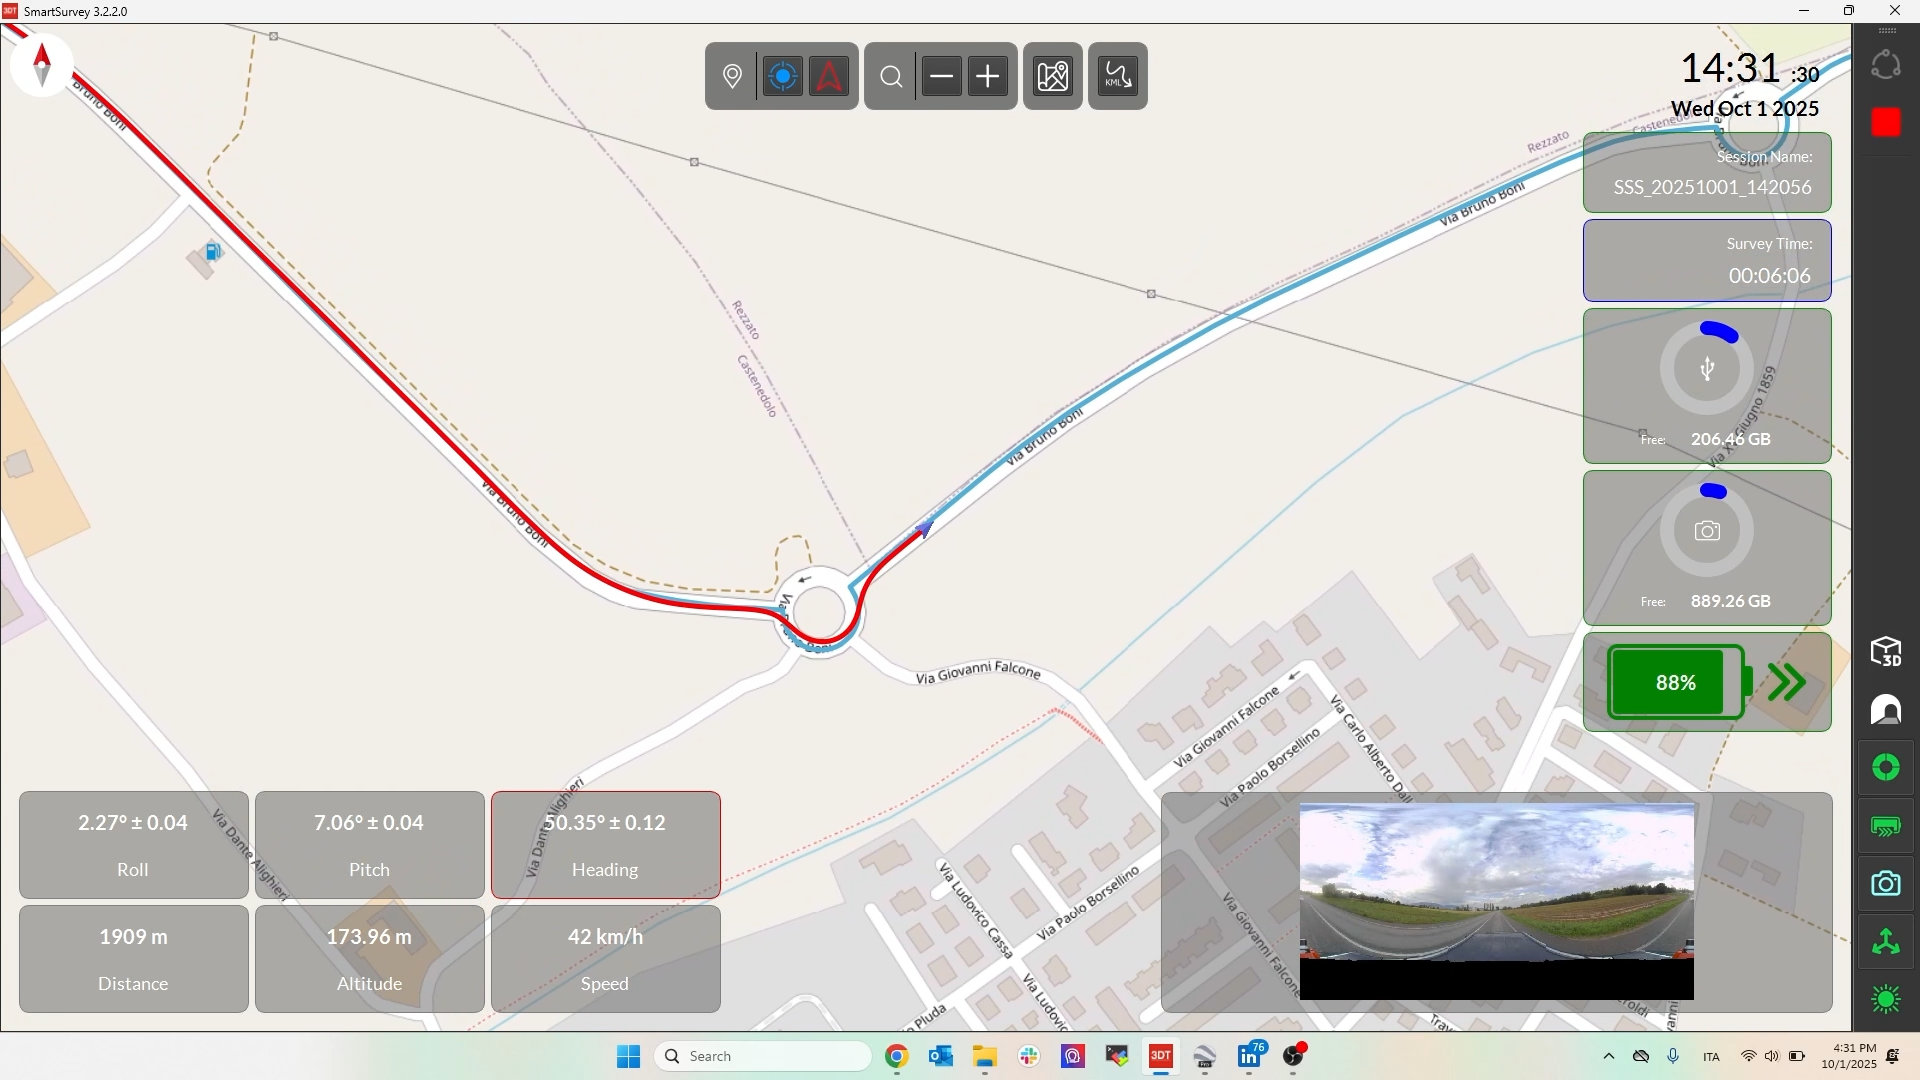1920x1080 pixels.
Task: Click the sidebar camera icon
Action: [x=1886, y=884]
